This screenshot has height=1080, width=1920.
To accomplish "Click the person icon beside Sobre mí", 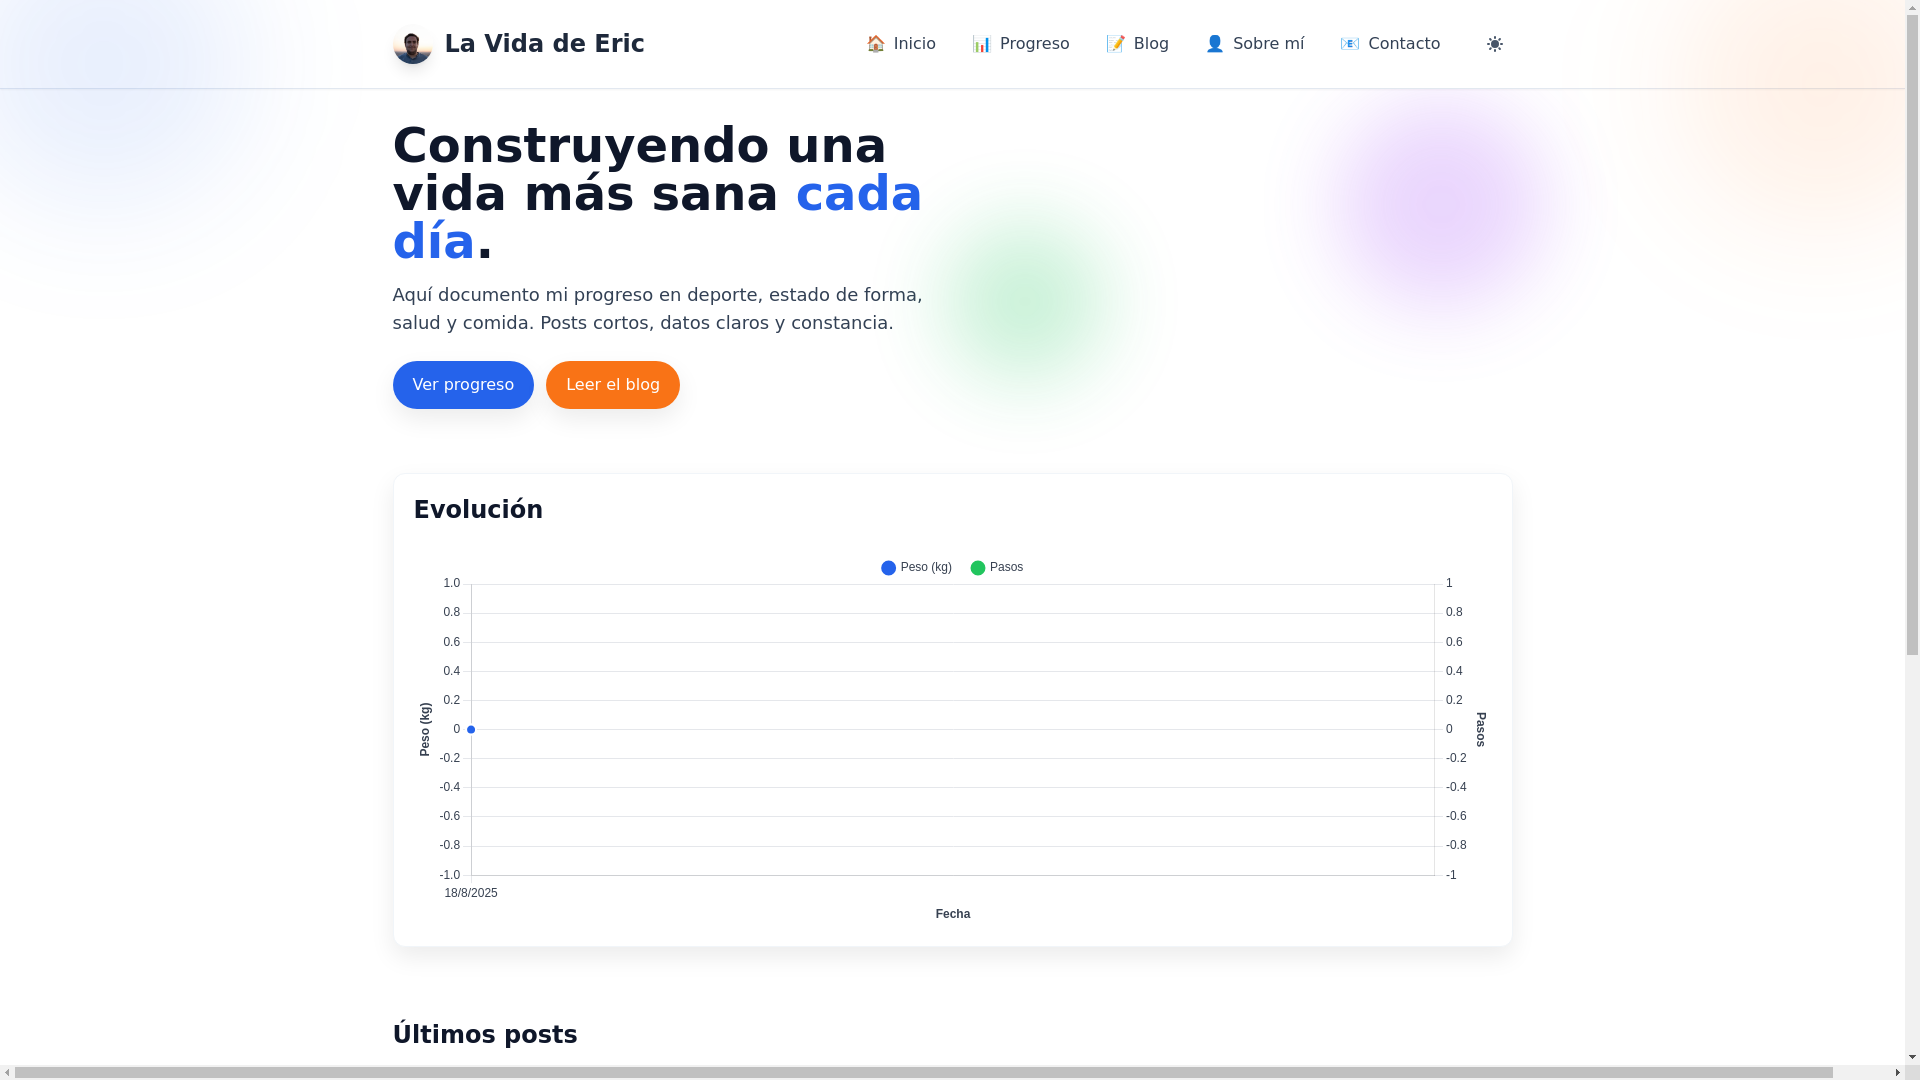I will pos(1215,44).
